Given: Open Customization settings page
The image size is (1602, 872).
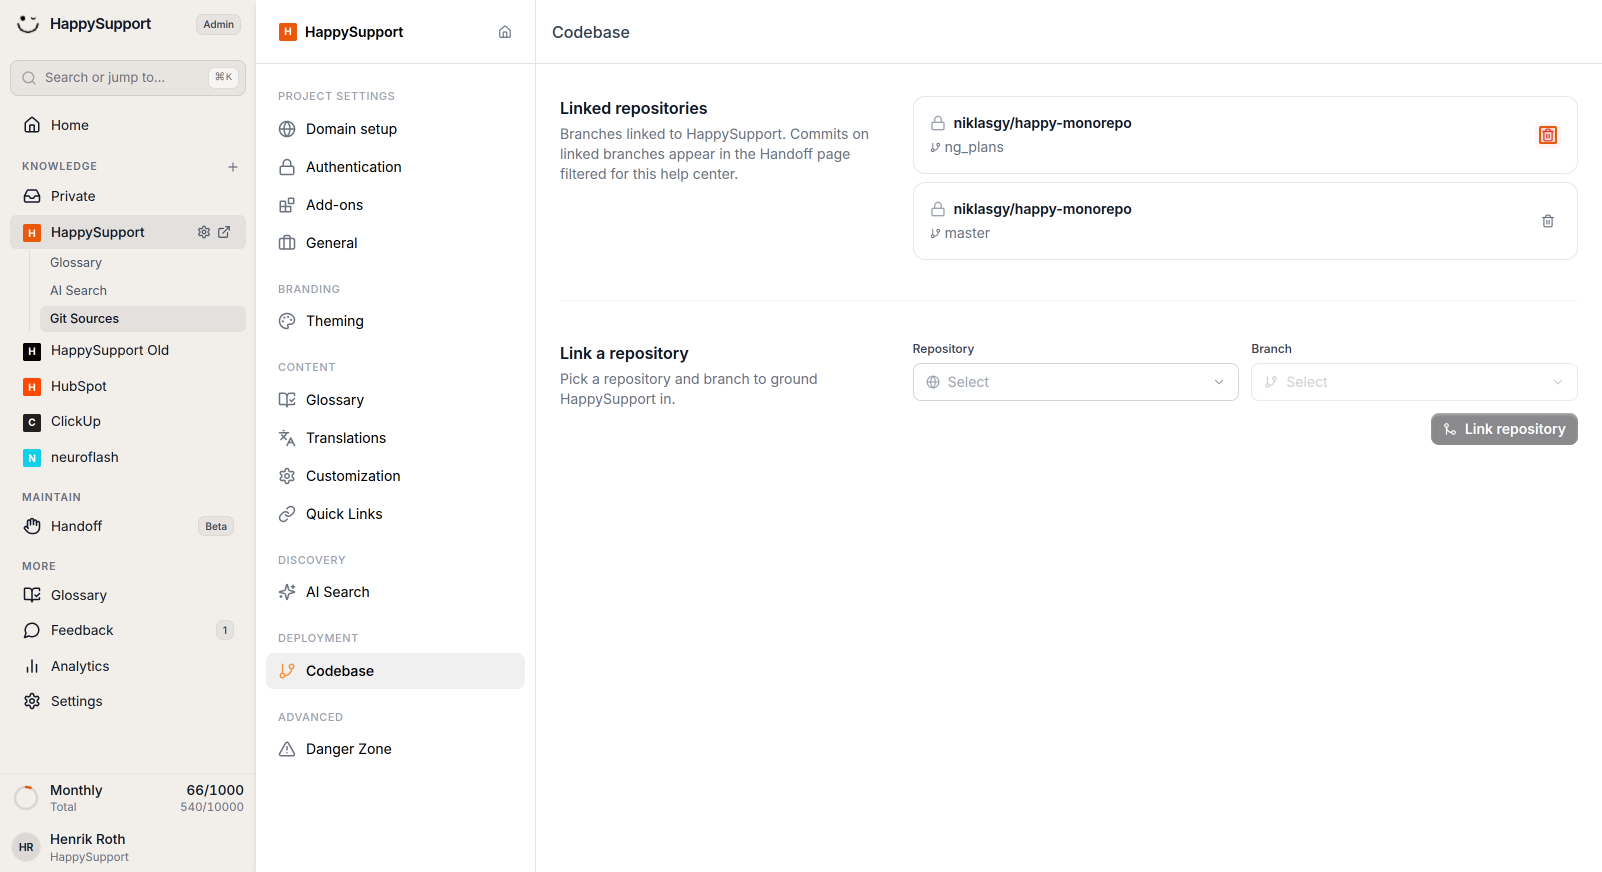Looking at the screenshot, I should [395, 476].
